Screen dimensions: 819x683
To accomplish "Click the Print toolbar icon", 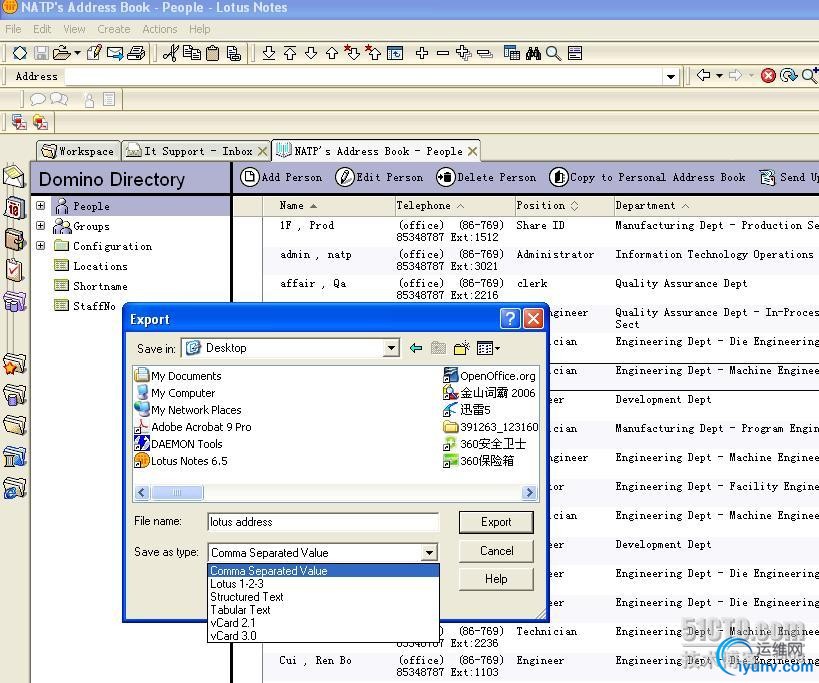I will click(136, 53).
